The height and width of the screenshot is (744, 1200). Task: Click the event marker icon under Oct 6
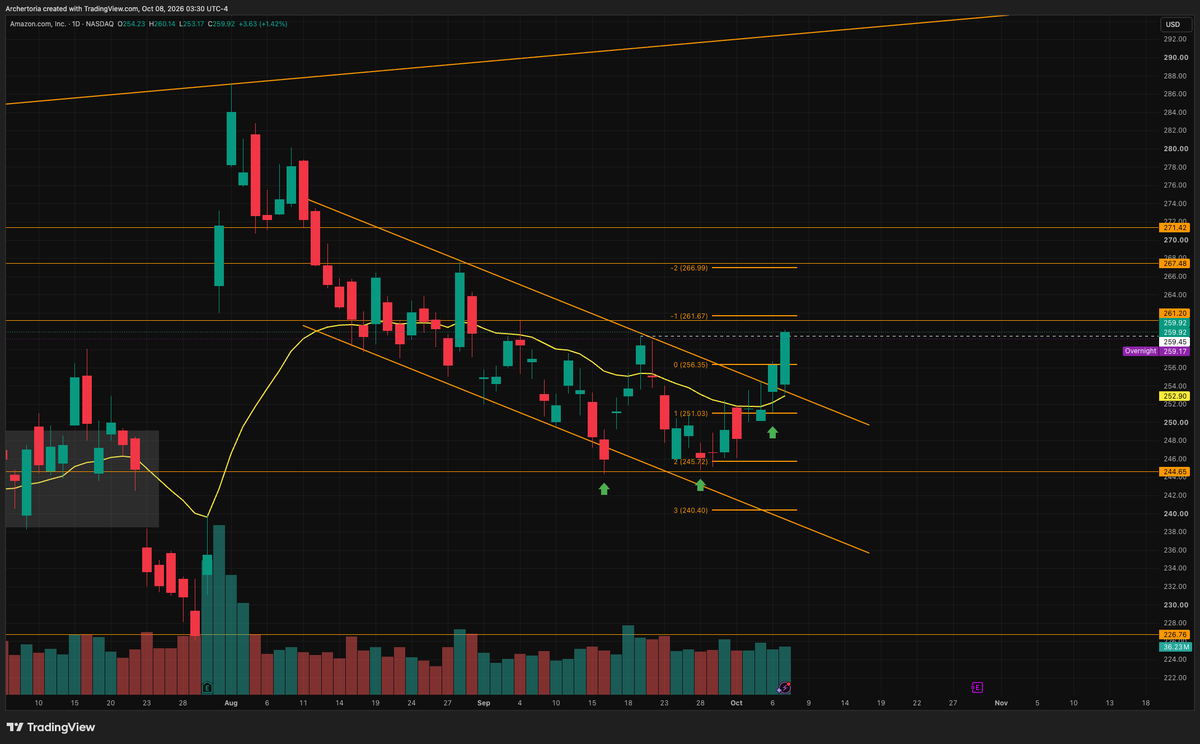(785, 688)
